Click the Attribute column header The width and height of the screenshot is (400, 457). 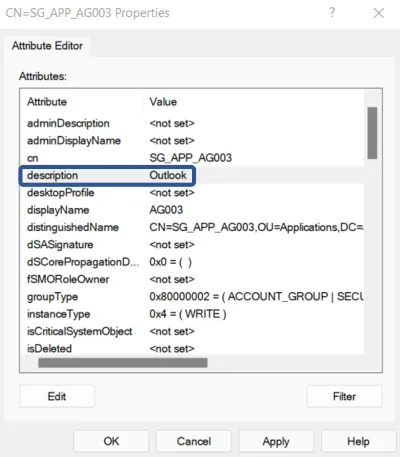point(82,102)
